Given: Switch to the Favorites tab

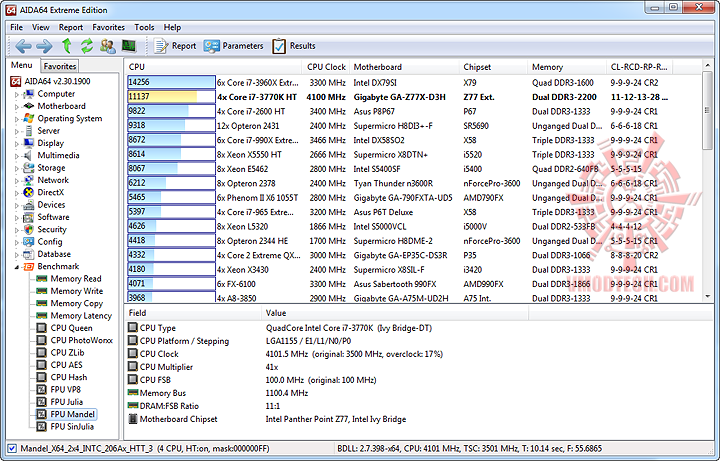Looking at the screenshot, I should point(60,66).
